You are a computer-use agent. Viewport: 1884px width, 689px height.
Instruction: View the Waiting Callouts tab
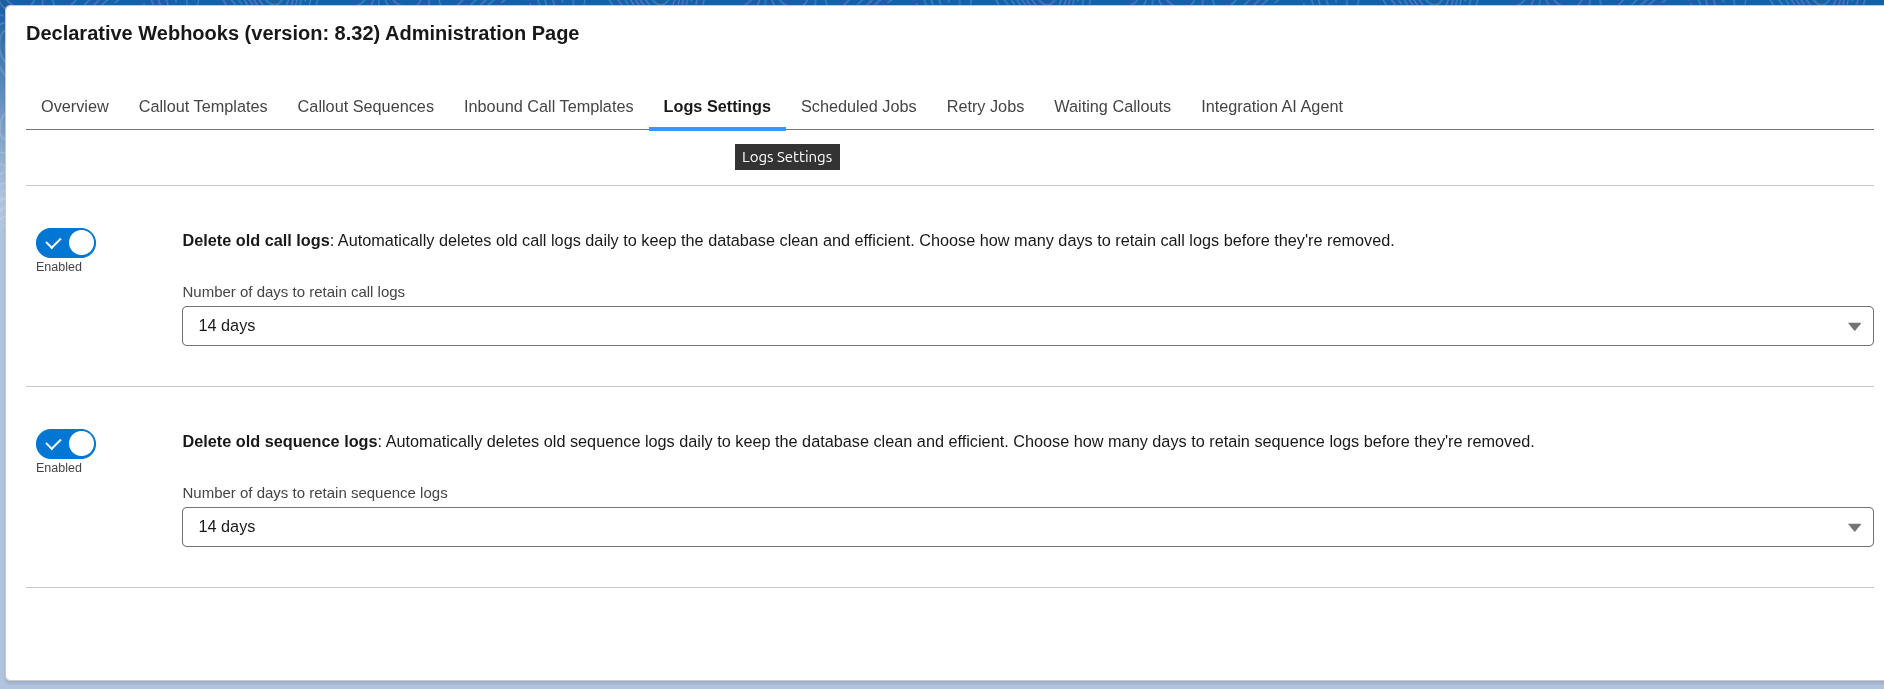pos(1112,107)
